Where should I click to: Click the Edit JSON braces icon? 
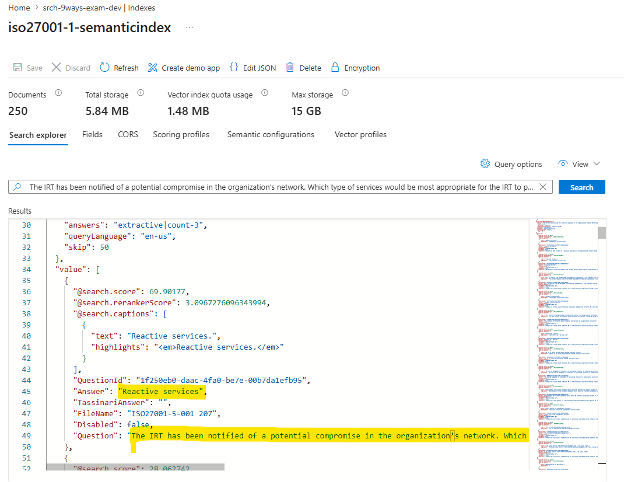pos(234,67)
